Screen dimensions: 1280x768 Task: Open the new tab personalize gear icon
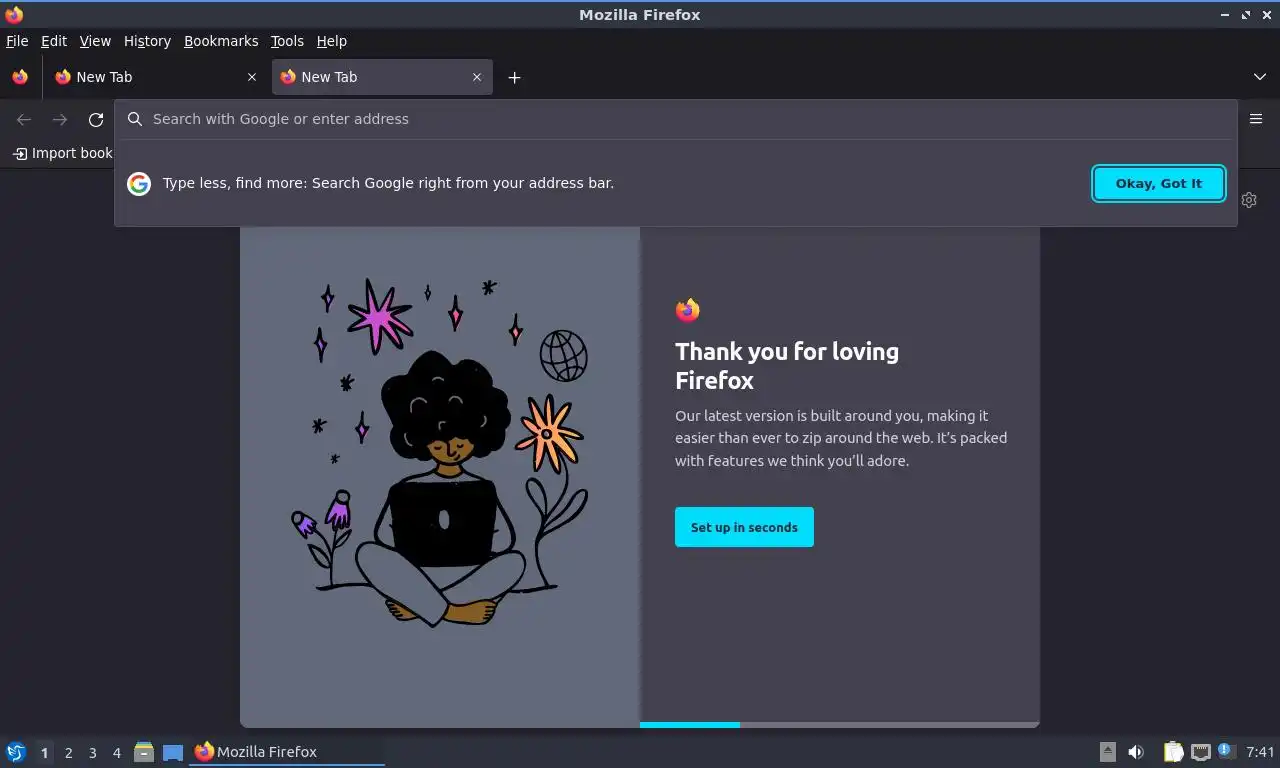click(1249, 200)
